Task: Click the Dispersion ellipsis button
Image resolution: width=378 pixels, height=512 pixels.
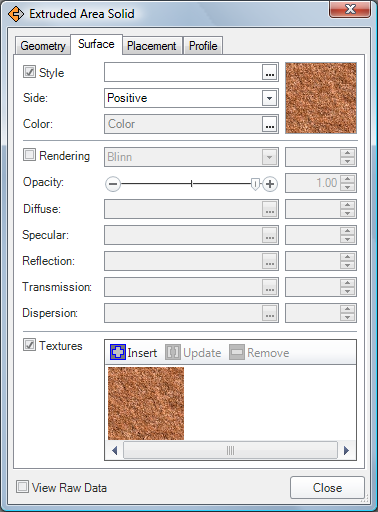Action: (x=270, y=313)
